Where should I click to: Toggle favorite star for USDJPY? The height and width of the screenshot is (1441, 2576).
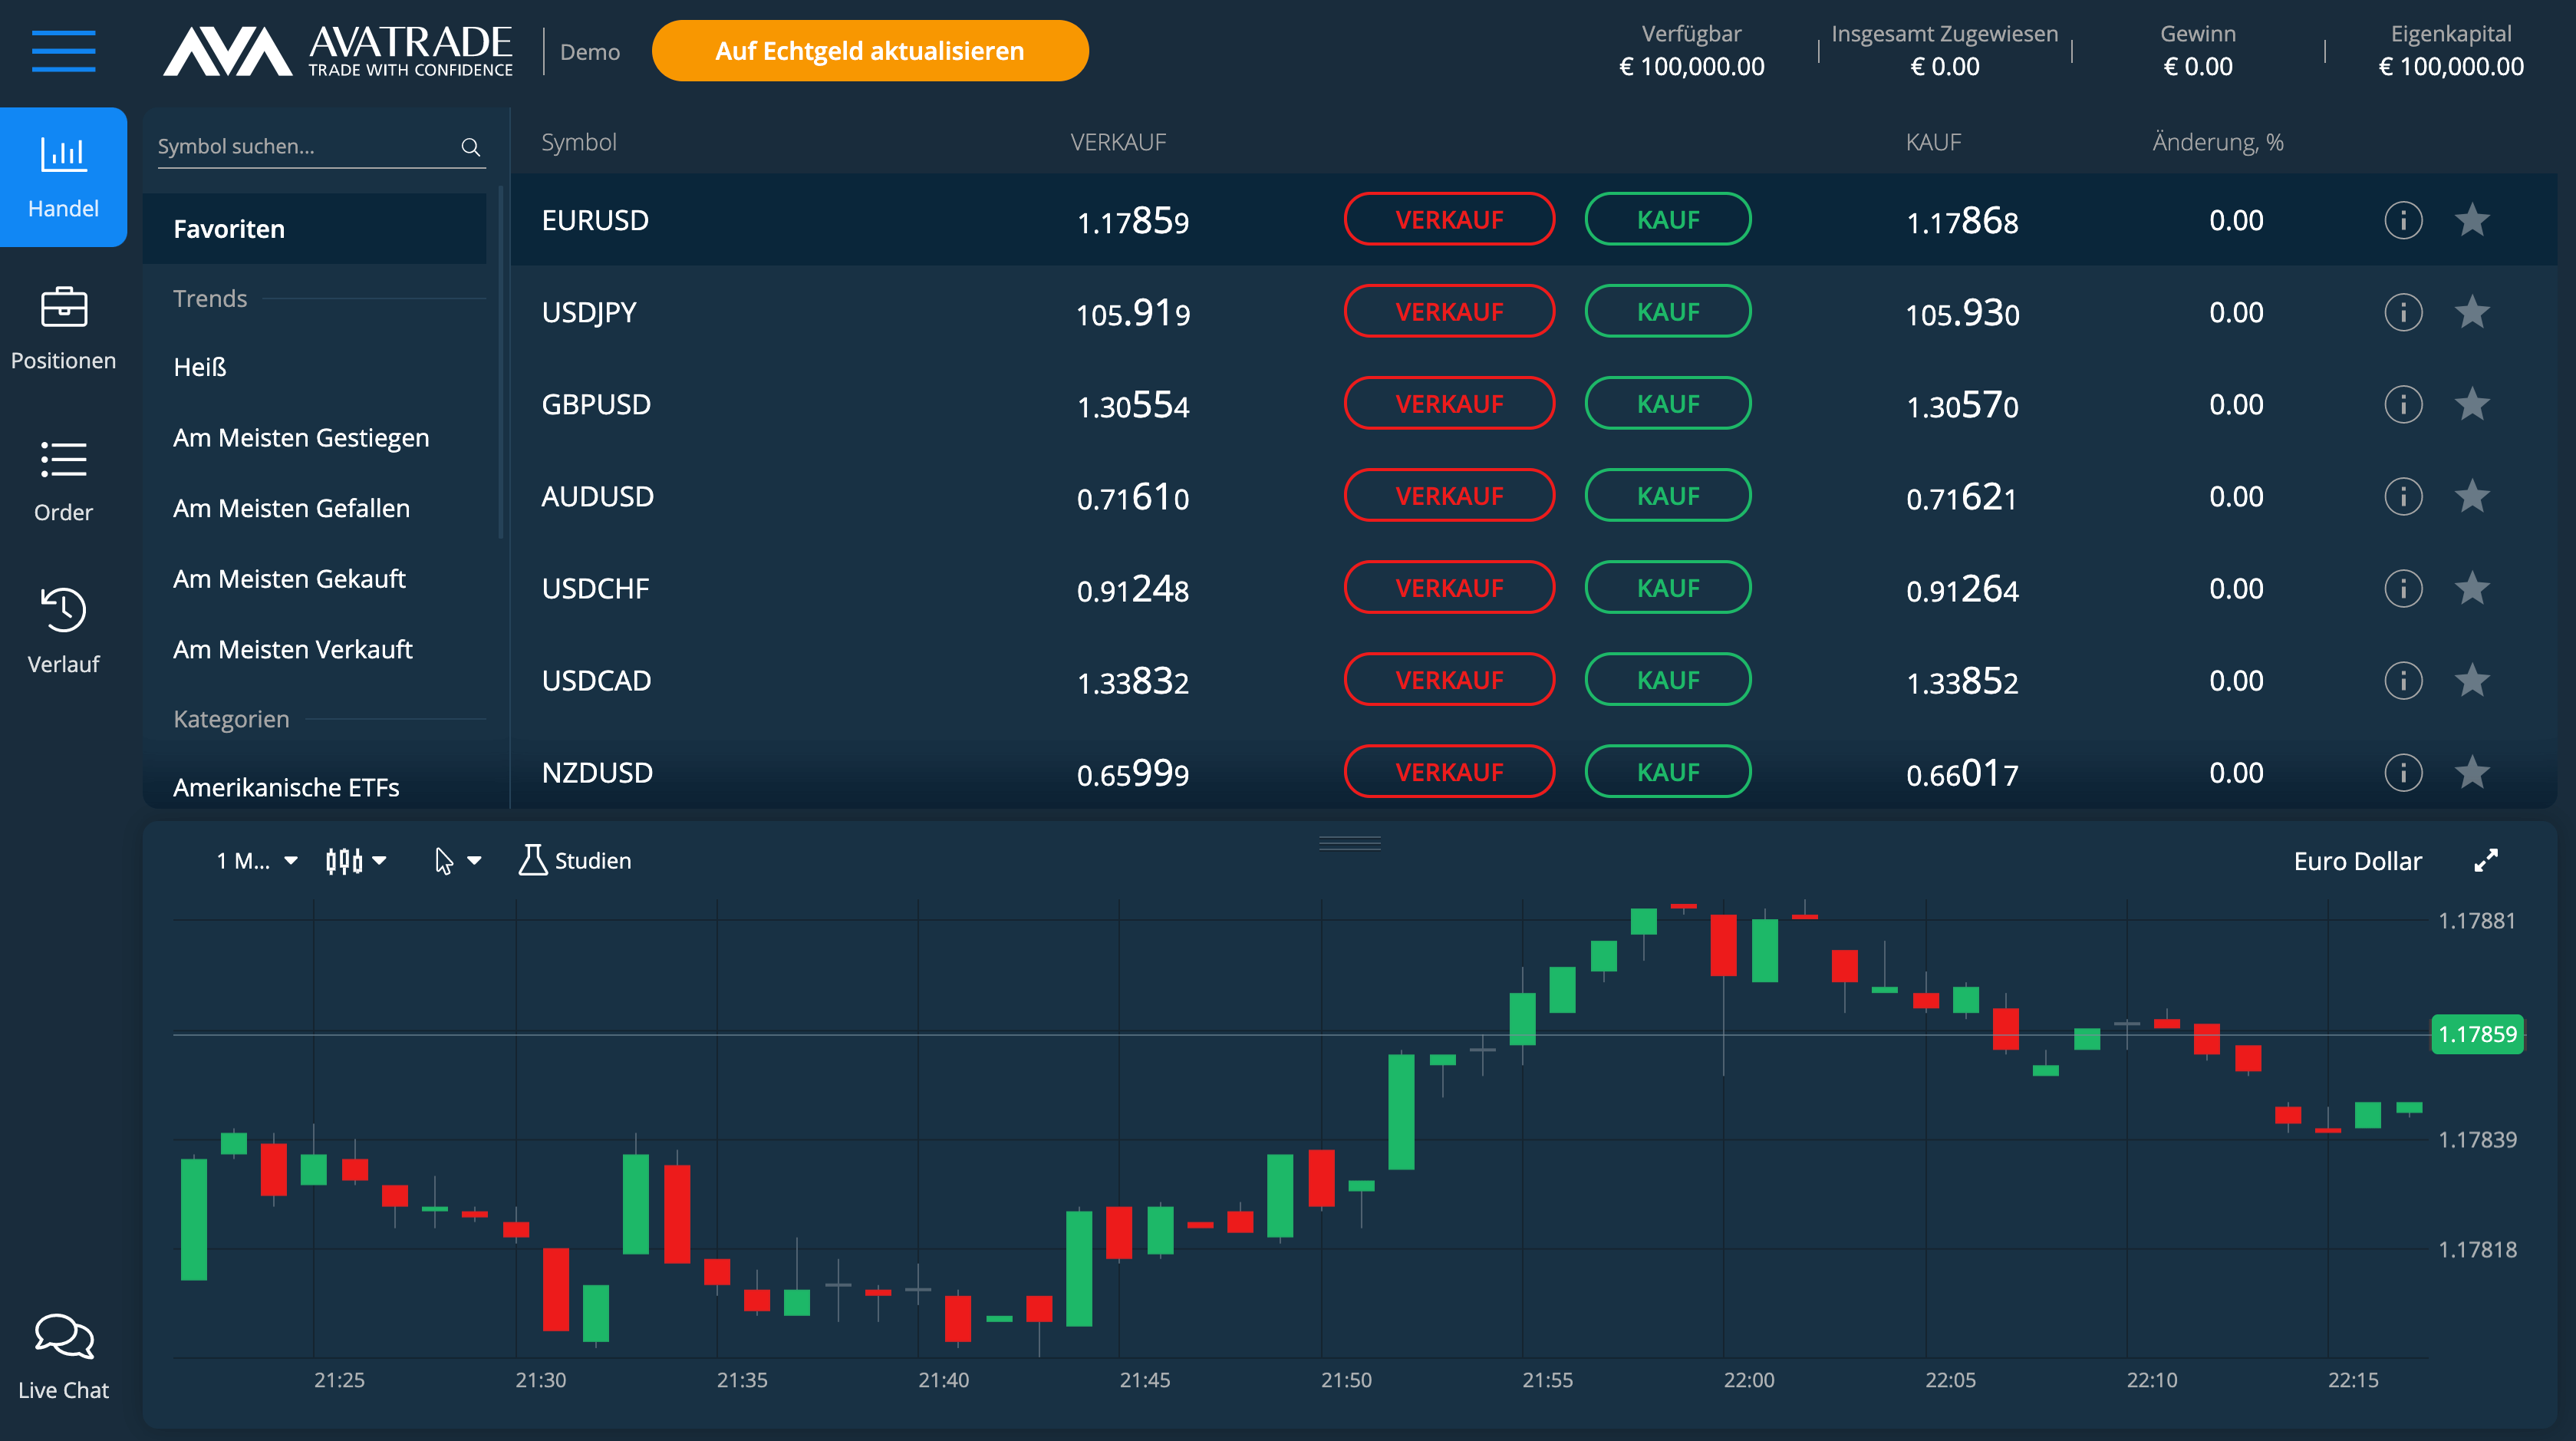(2472, 311)
